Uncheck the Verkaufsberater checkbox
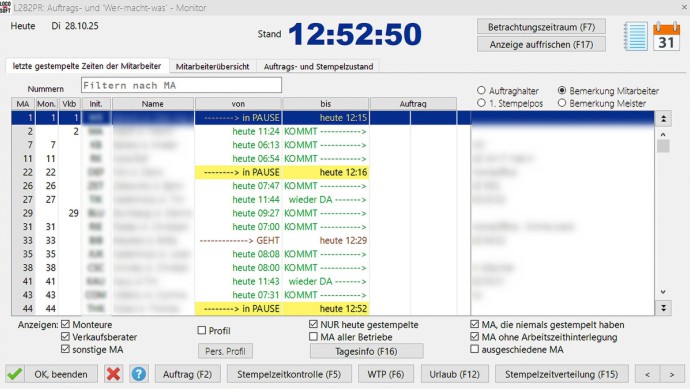Screen dimensions: 690x389 [x=66, y=337]
